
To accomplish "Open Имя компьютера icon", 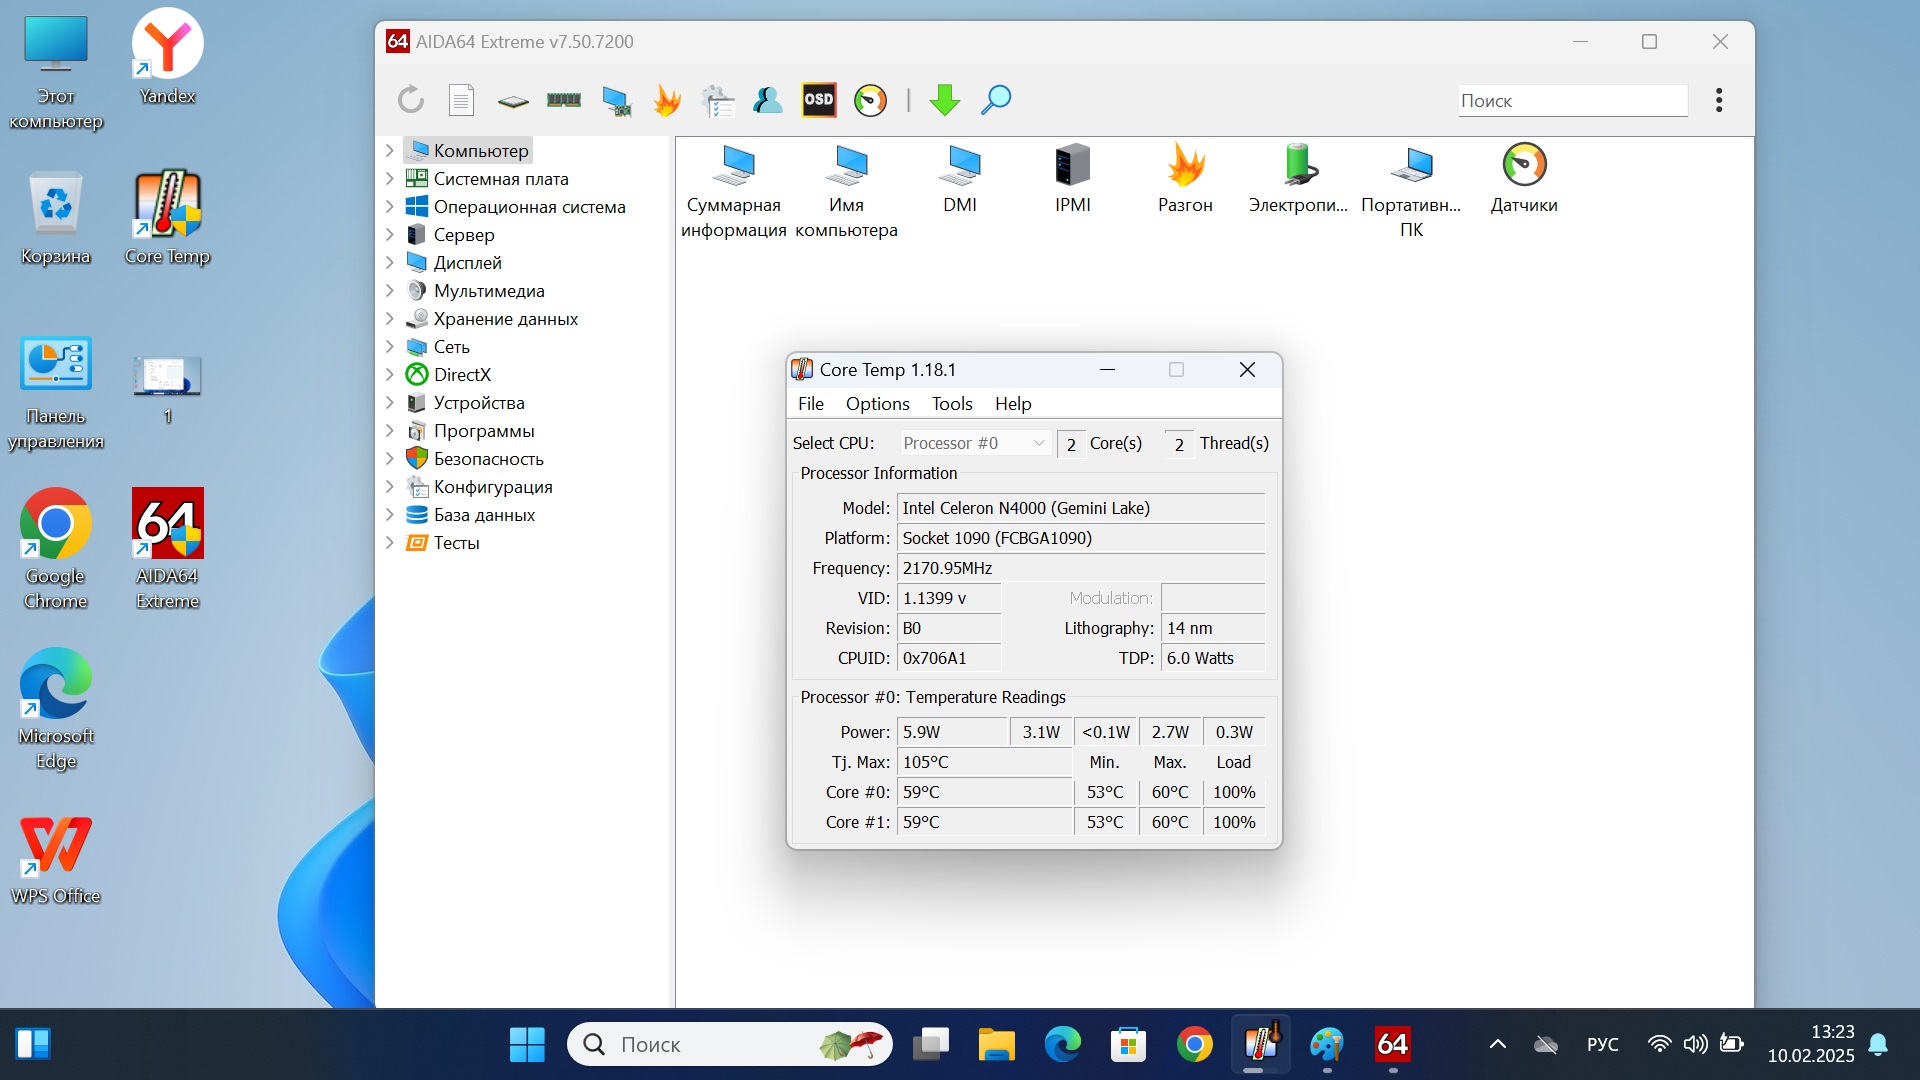I will tap(846, 191).
